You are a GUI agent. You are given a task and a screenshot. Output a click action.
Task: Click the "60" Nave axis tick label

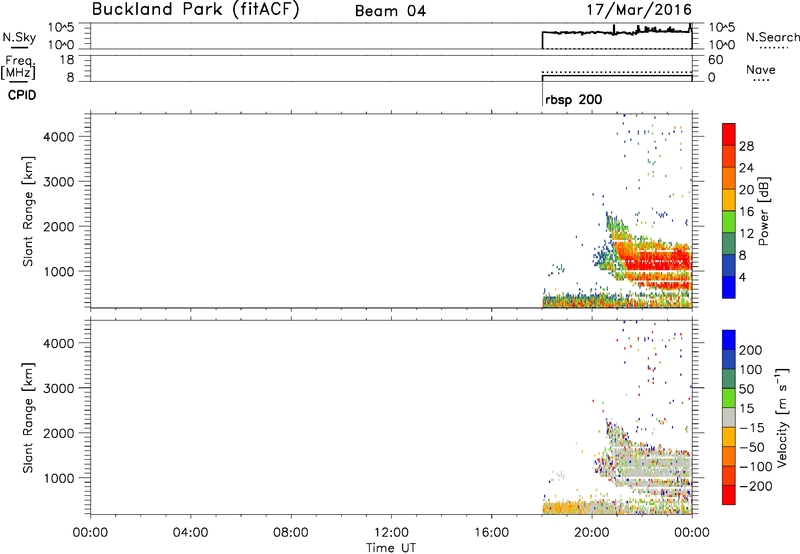click(715, 60)
